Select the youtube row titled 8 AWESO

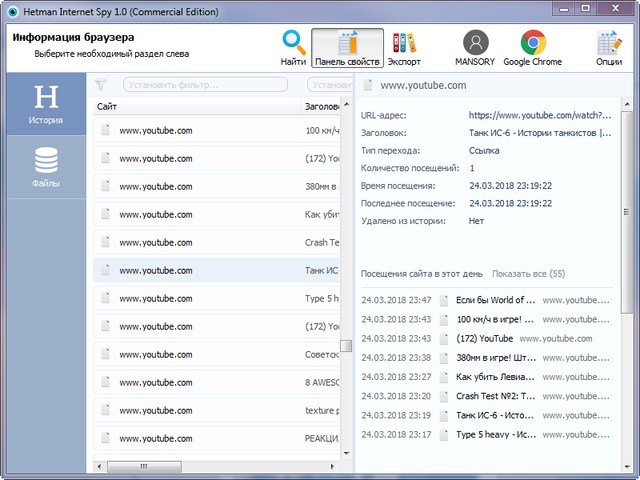pos(216,382)
